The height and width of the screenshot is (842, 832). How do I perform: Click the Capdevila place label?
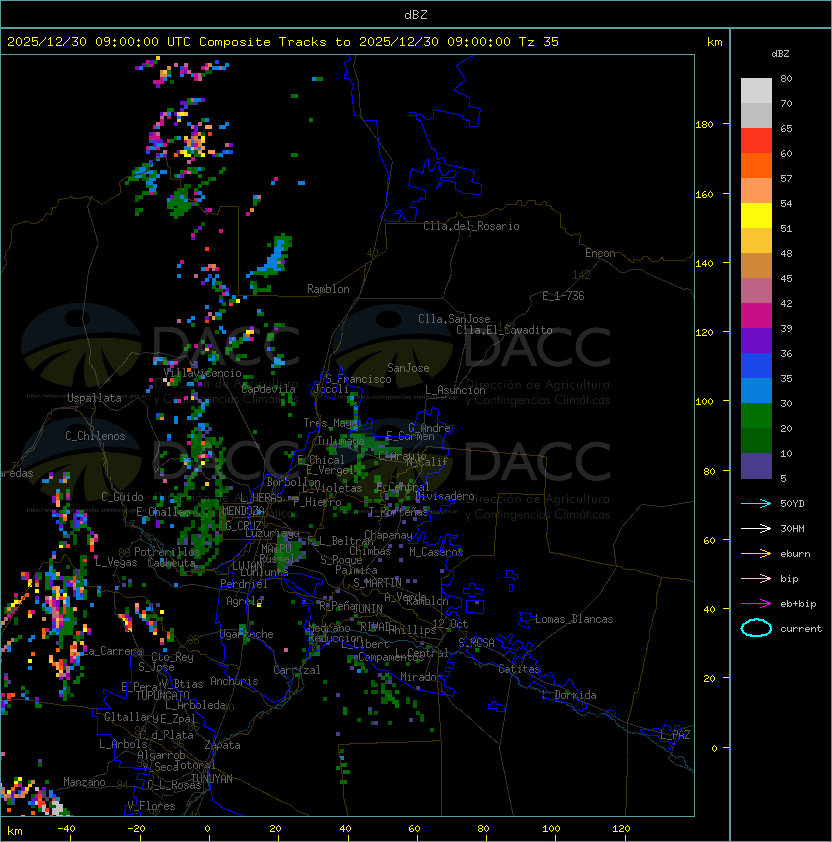tap(268, 389)
